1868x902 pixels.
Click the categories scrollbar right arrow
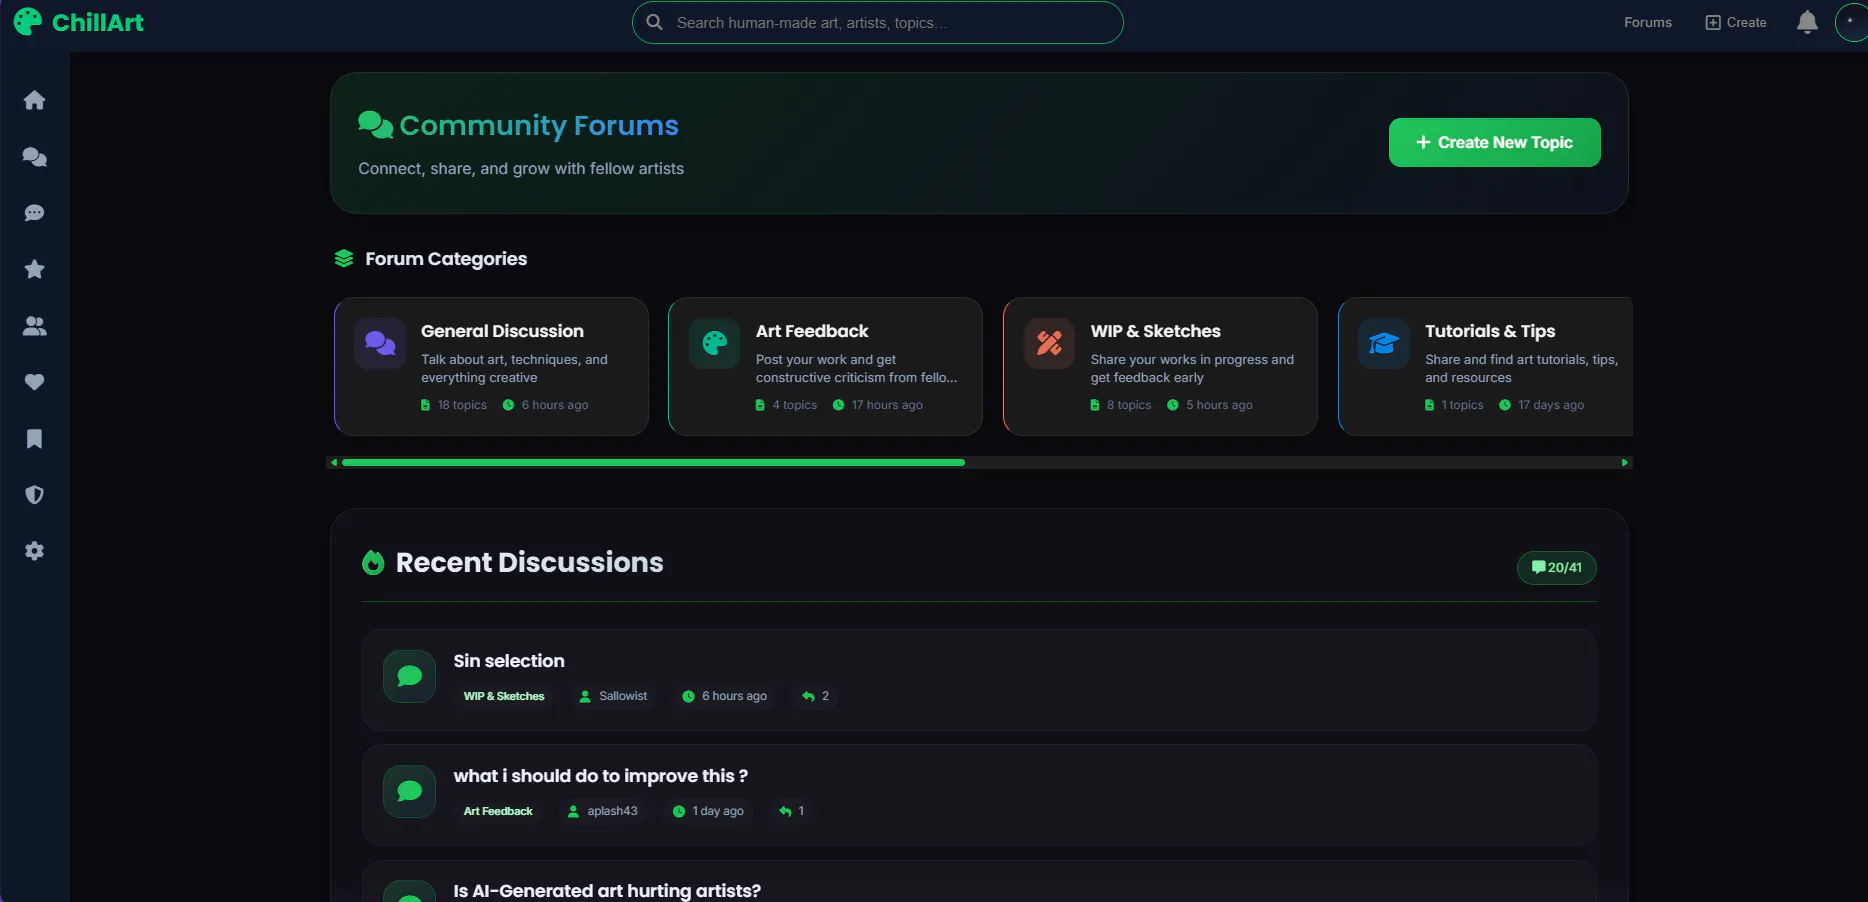coord(1625,463)
